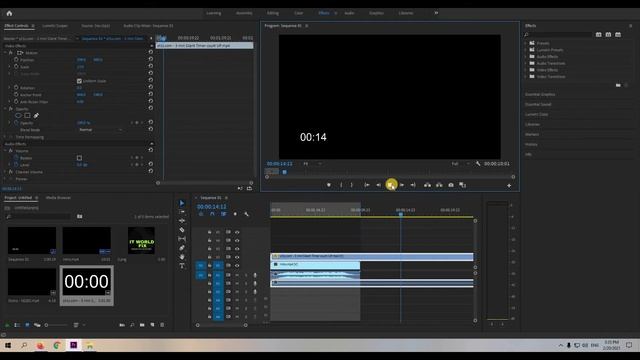Screen dimensions: 640x360
Task: Click Export Frame camera icon
Action: click(451, 185)
